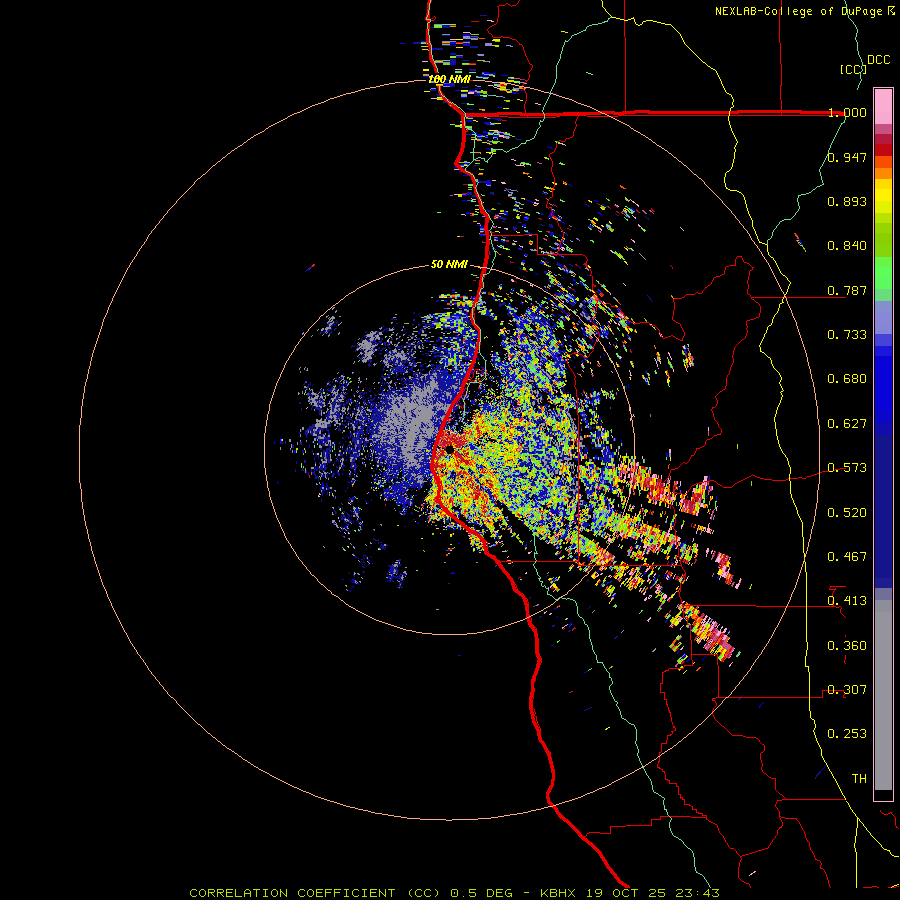Click the TH threshold label on the scale
The width and height of the screenshot is (900, 900).
[859, 779]
